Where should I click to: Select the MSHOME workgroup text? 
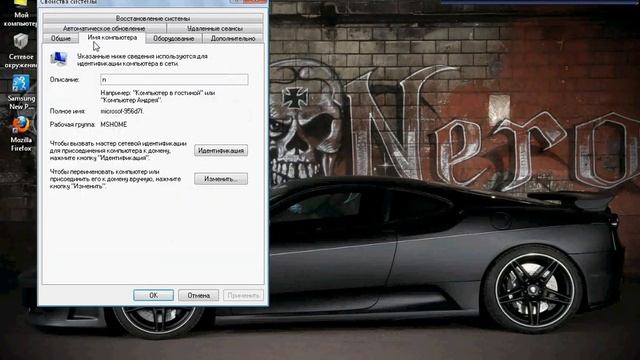click(x=114, y=124)
